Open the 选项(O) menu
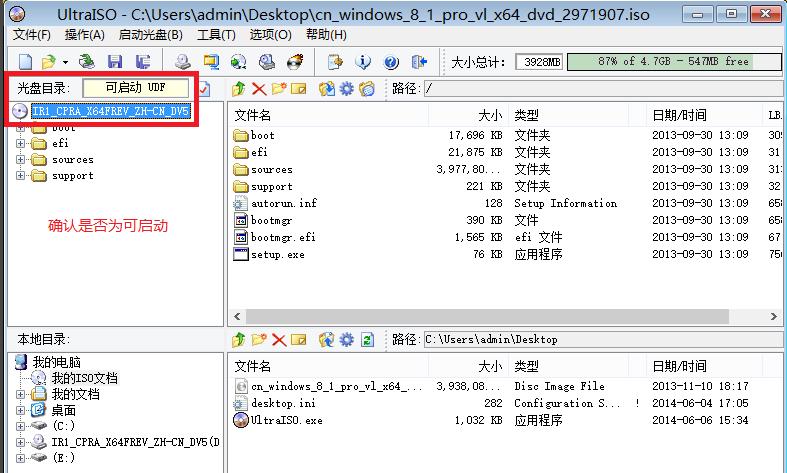This screenshot has width=787, height=473. [x=271, y=35]
